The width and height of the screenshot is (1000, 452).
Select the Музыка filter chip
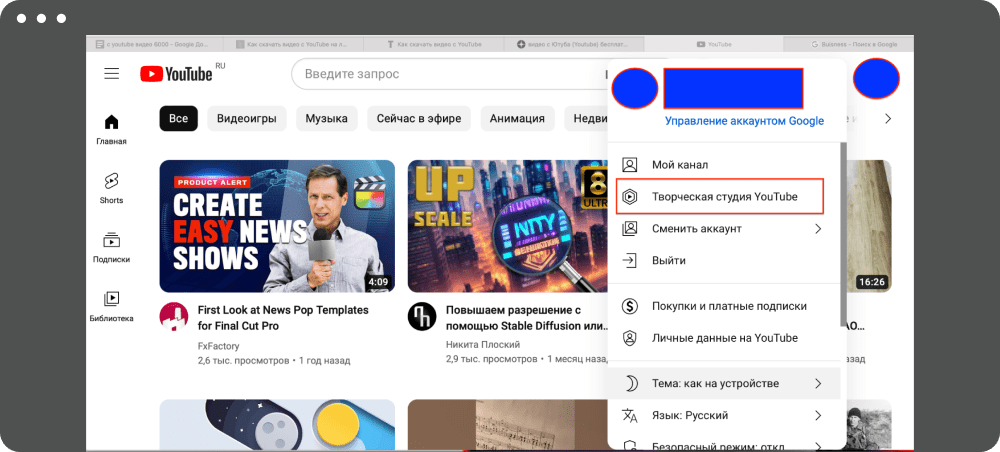[x=326, y=118]
